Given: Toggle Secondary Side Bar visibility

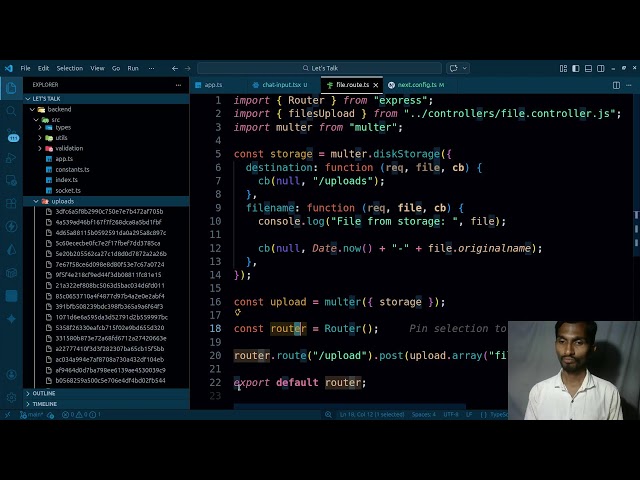Looking at the screenshot, I should pos(600,69).
